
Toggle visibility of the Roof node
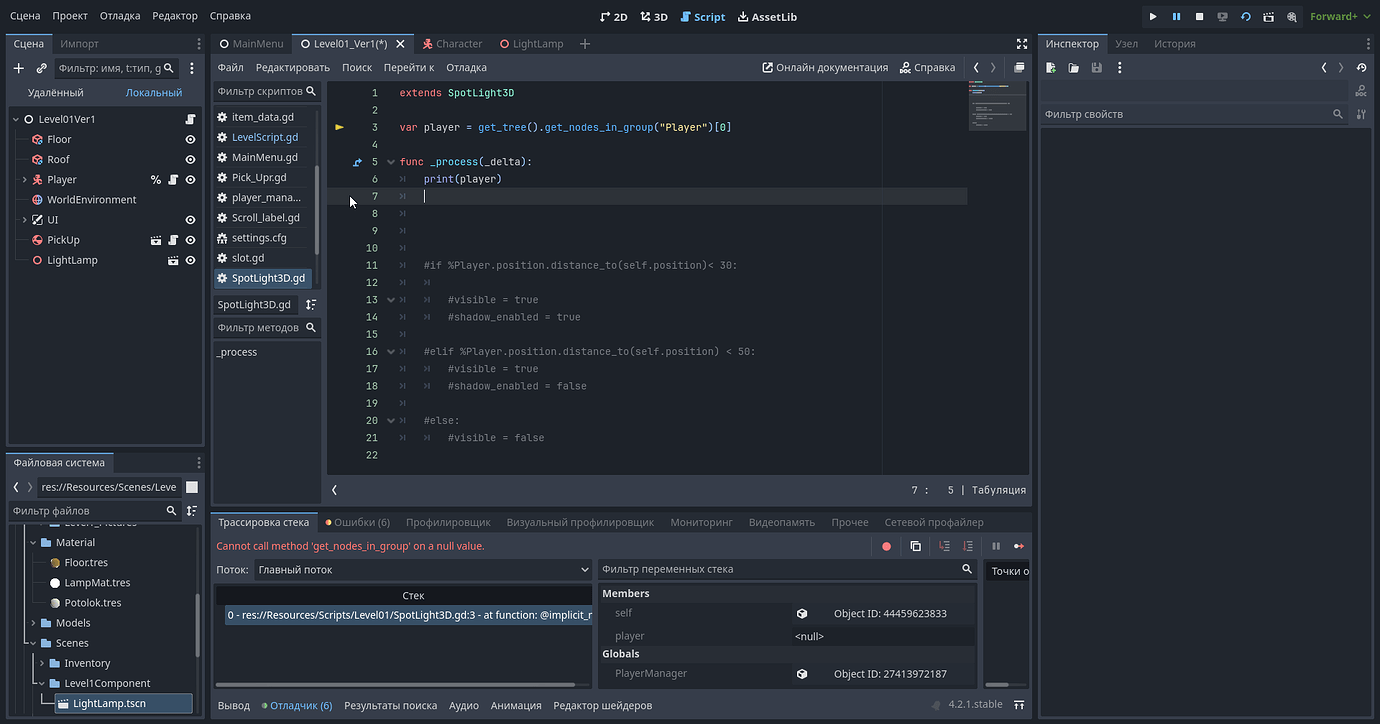[x=190, y=159]
